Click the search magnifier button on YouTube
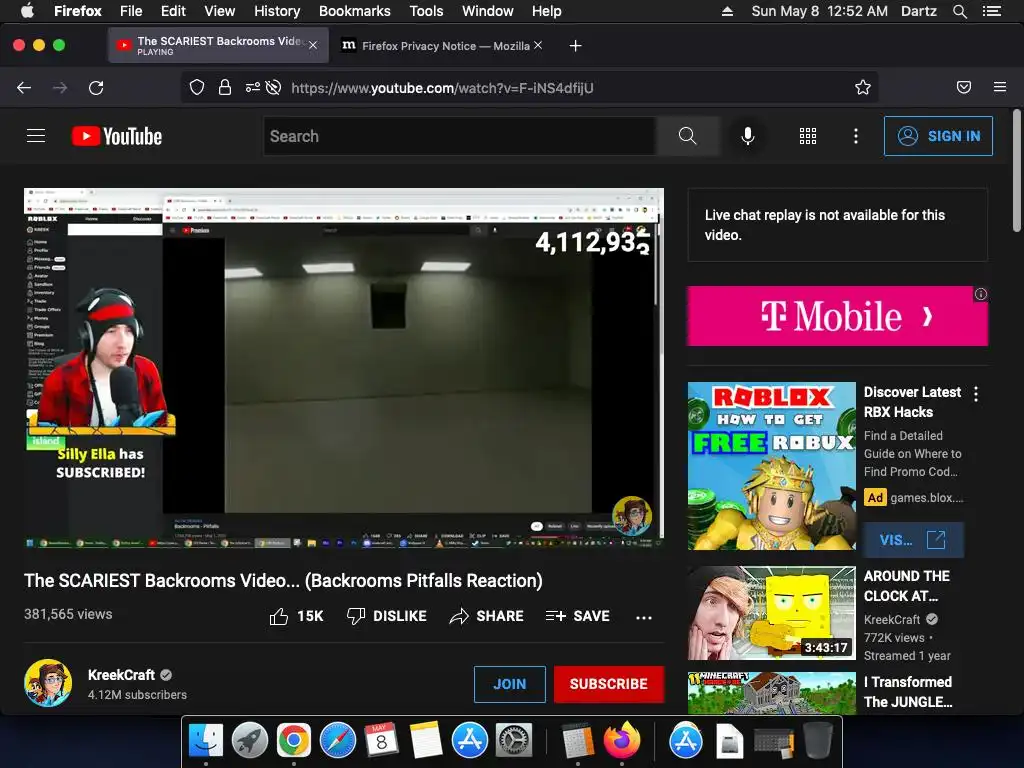This screenshot has width=1024, height=768. pyautogui.click(x=687, y=136)
